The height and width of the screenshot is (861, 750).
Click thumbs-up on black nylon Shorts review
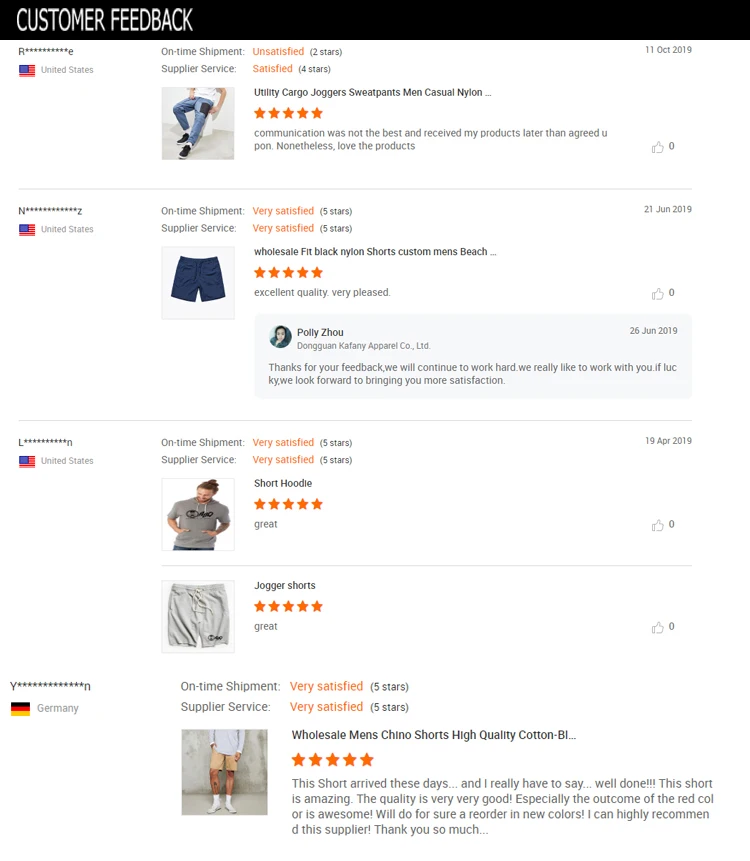tap(658, 294)
